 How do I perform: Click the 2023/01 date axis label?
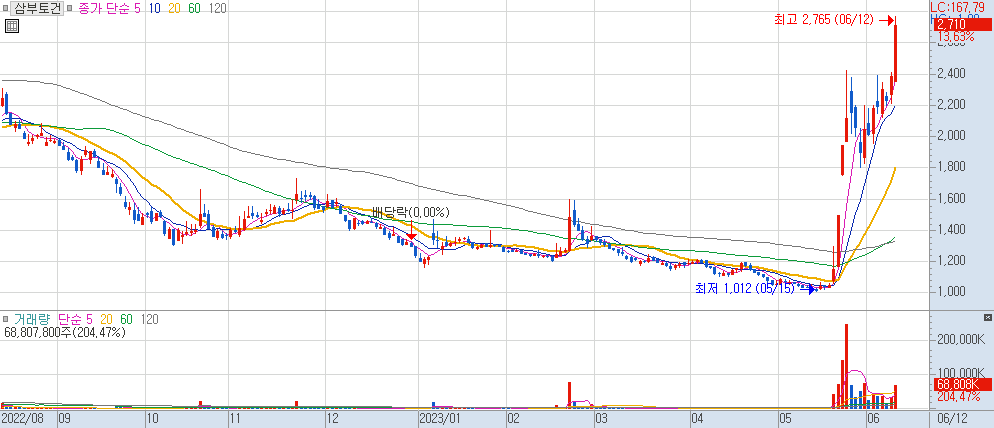(442, 419)
